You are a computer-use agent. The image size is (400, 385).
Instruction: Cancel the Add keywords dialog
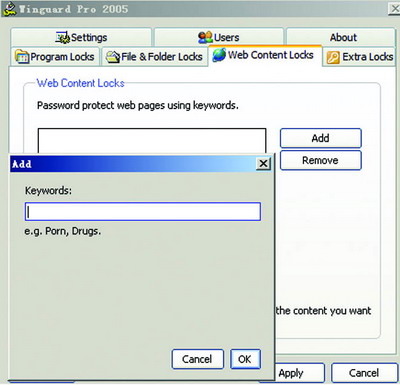[197, 359]
